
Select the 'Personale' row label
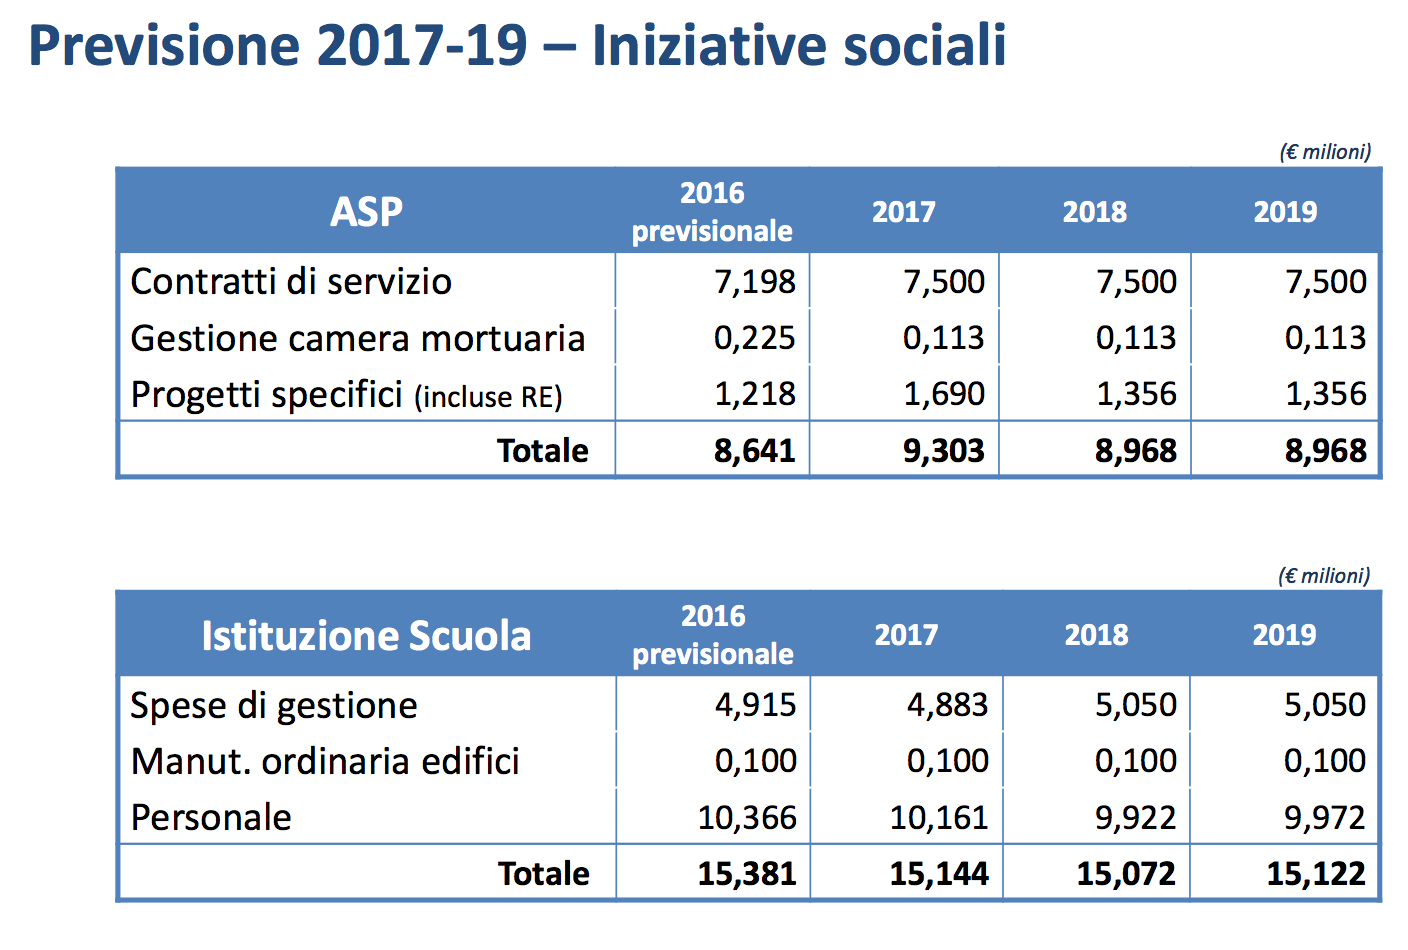click(x=211, y=818)
